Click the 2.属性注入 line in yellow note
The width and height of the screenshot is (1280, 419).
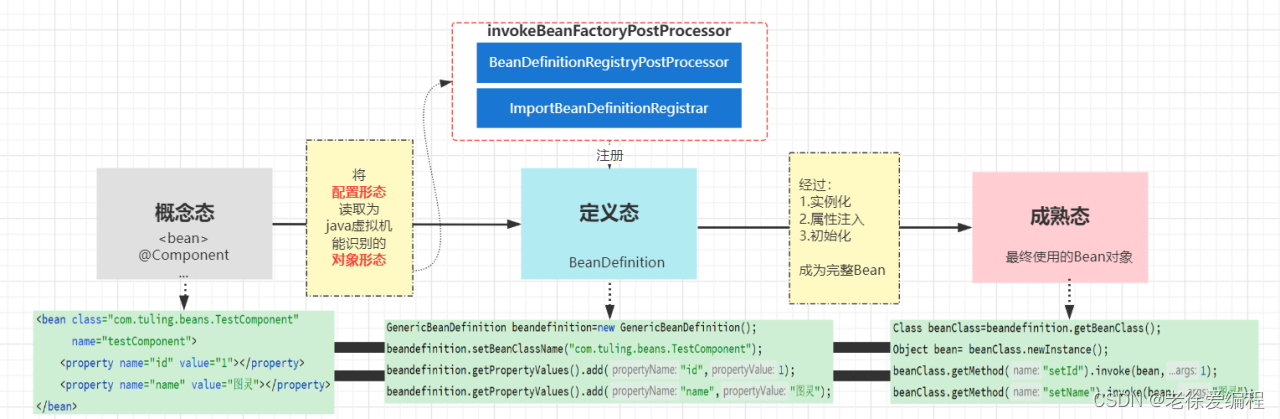pyautogui.click(x=832, y=218)
